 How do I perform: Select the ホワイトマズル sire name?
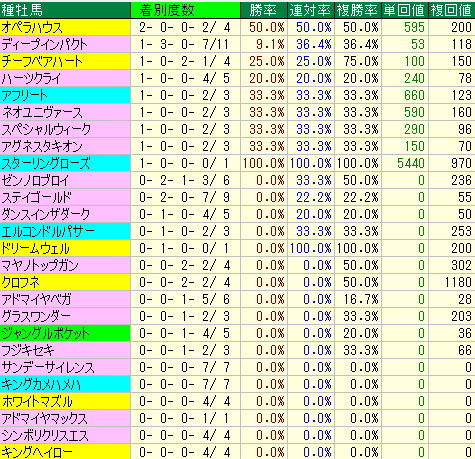[65, 401]
